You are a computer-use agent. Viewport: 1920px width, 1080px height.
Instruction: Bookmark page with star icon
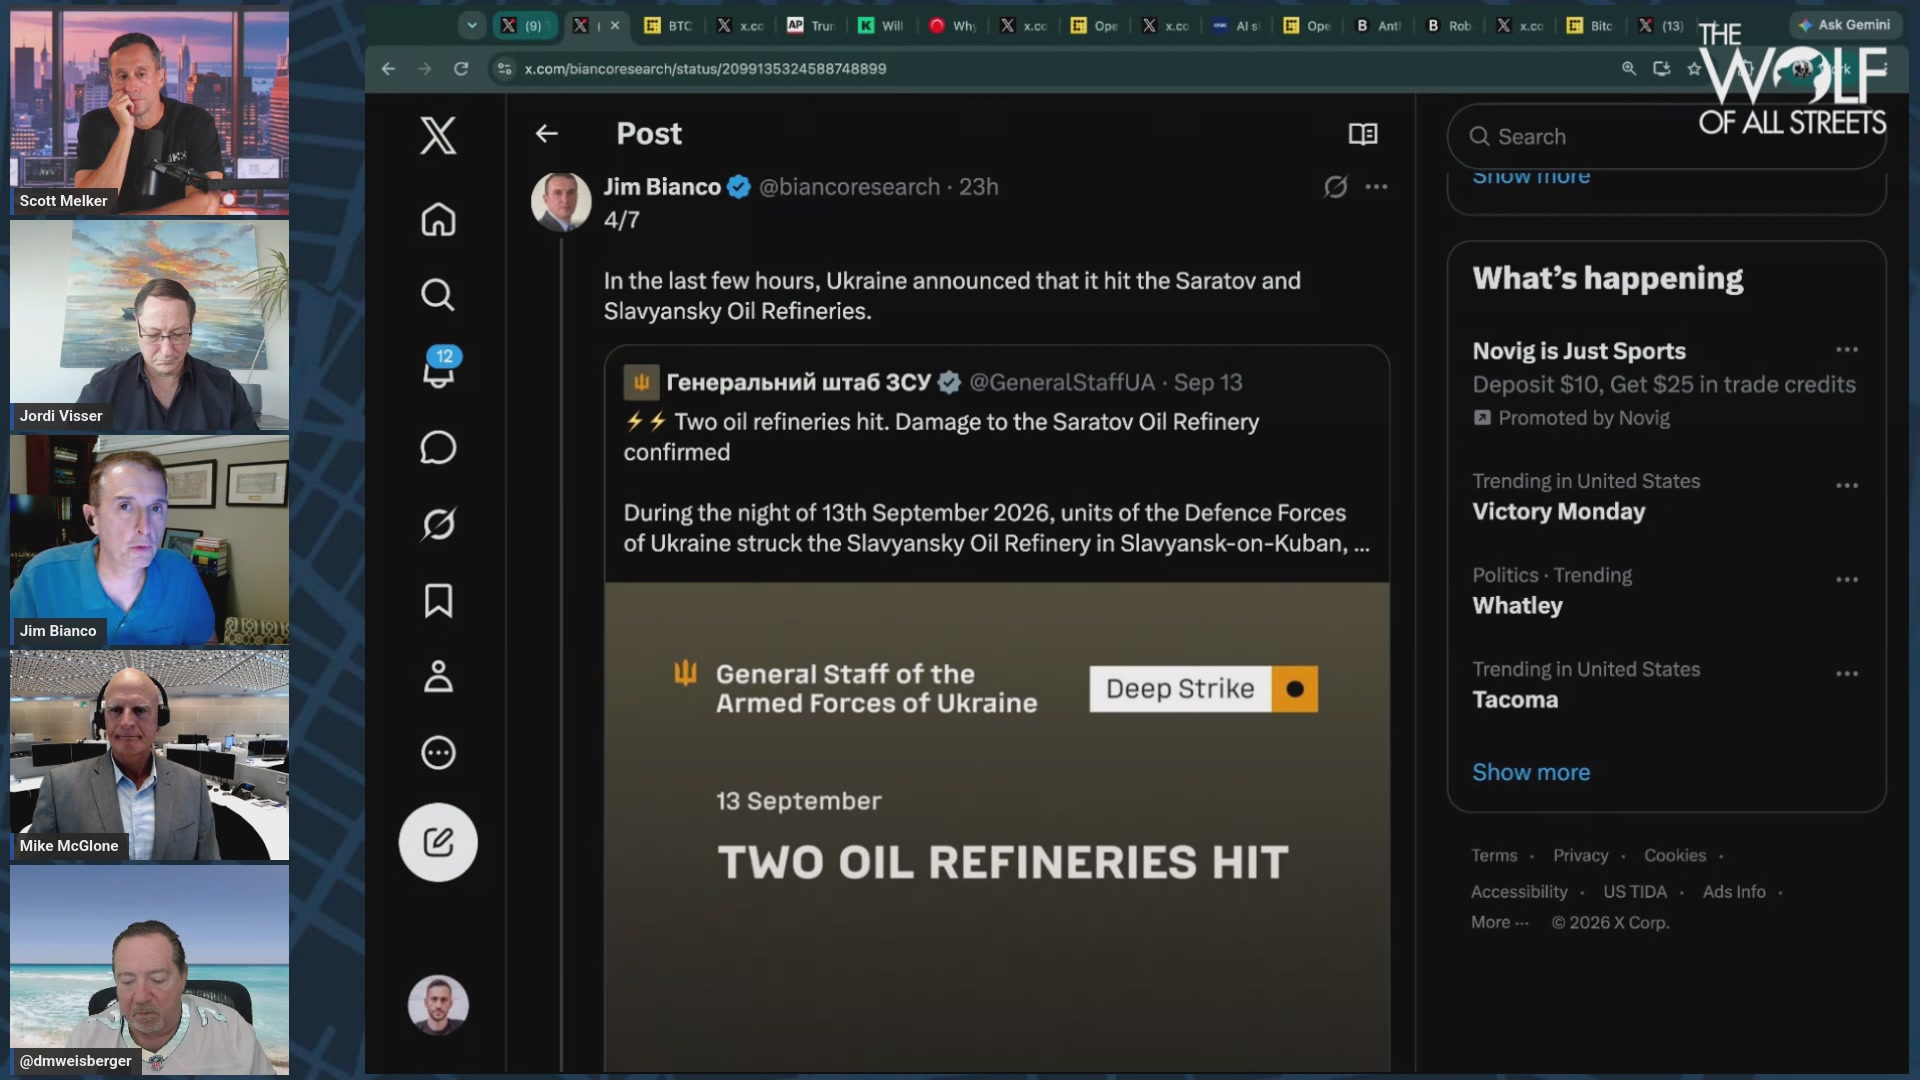[1694, 69]
